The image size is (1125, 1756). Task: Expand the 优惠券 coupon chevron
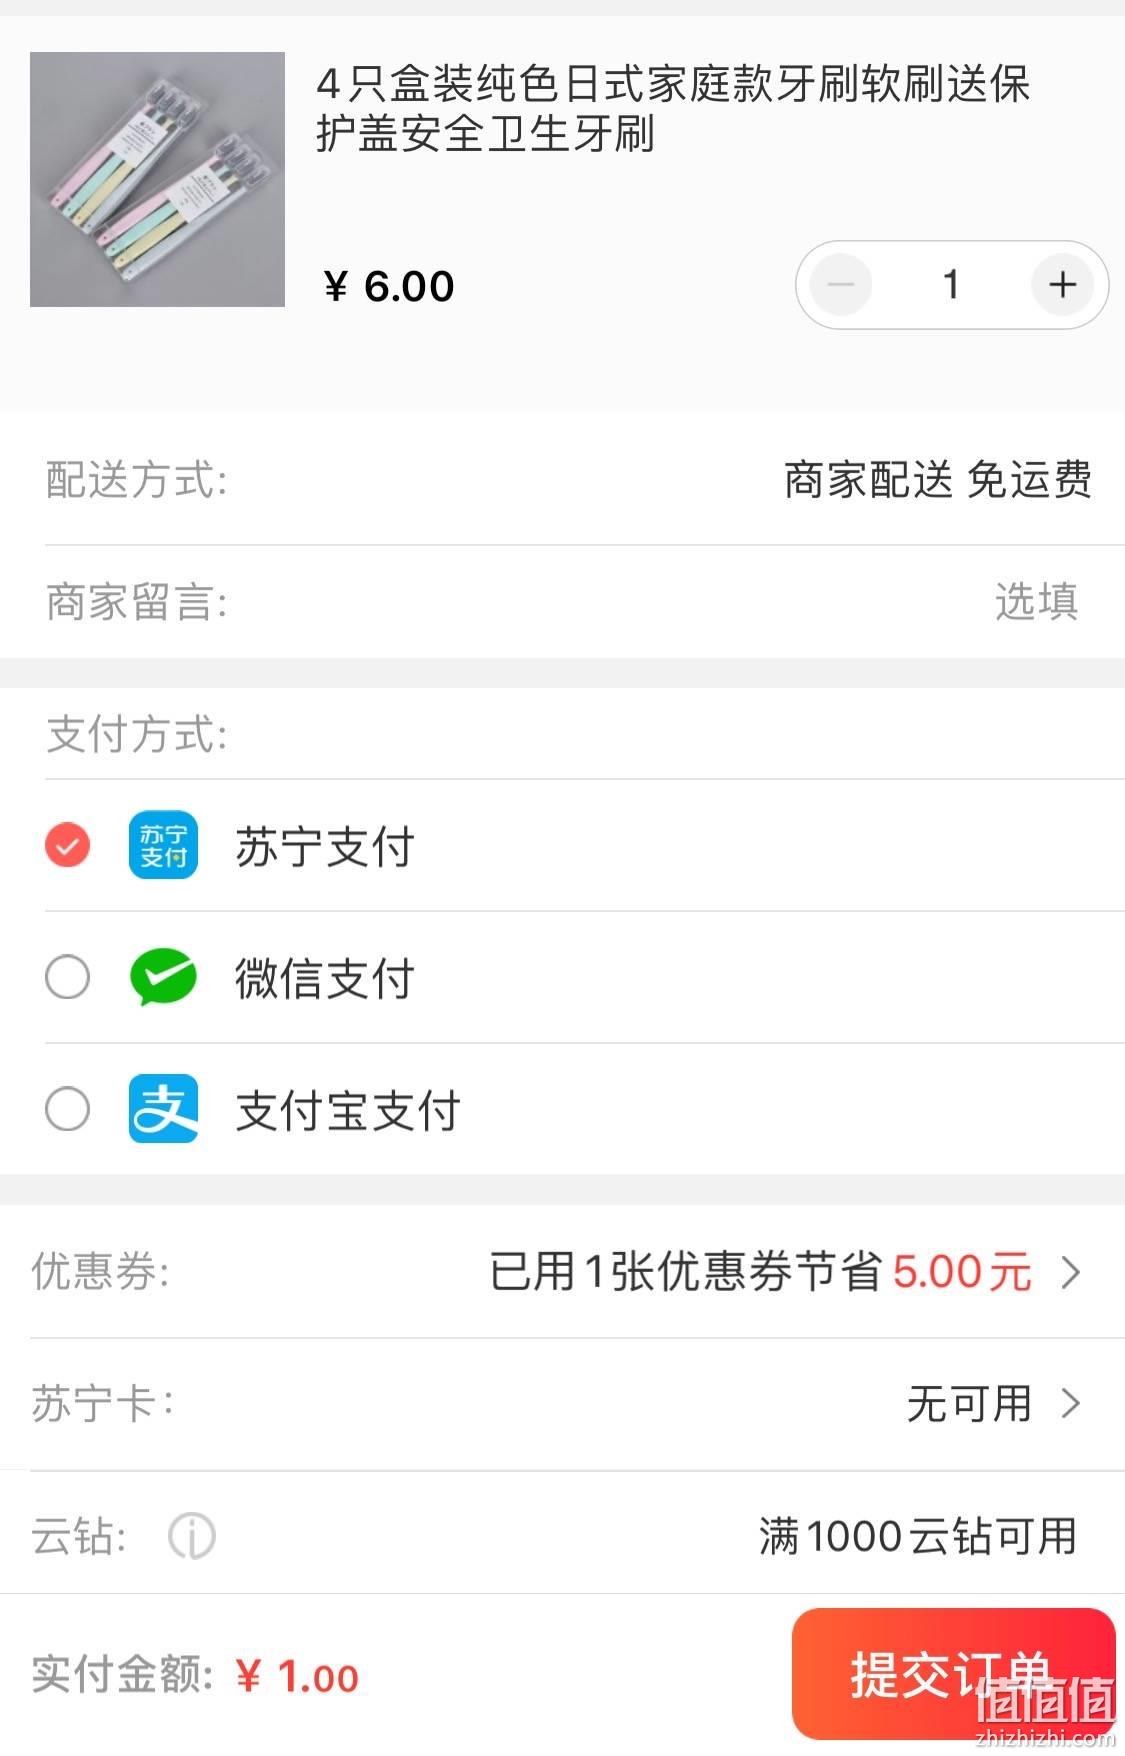point(1071,1272)
